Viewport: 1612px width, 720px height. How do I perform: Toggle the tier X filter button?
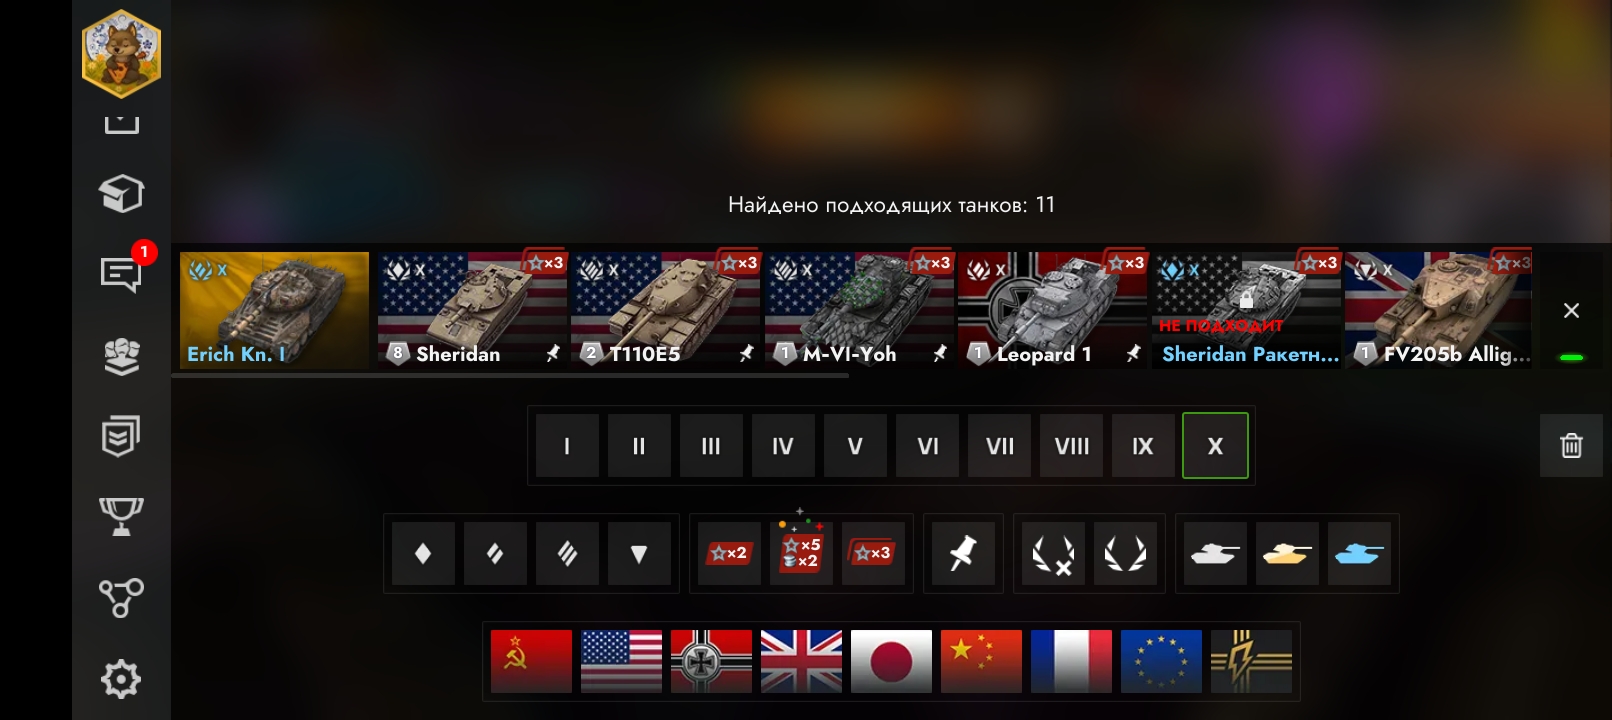point(1215,446)
